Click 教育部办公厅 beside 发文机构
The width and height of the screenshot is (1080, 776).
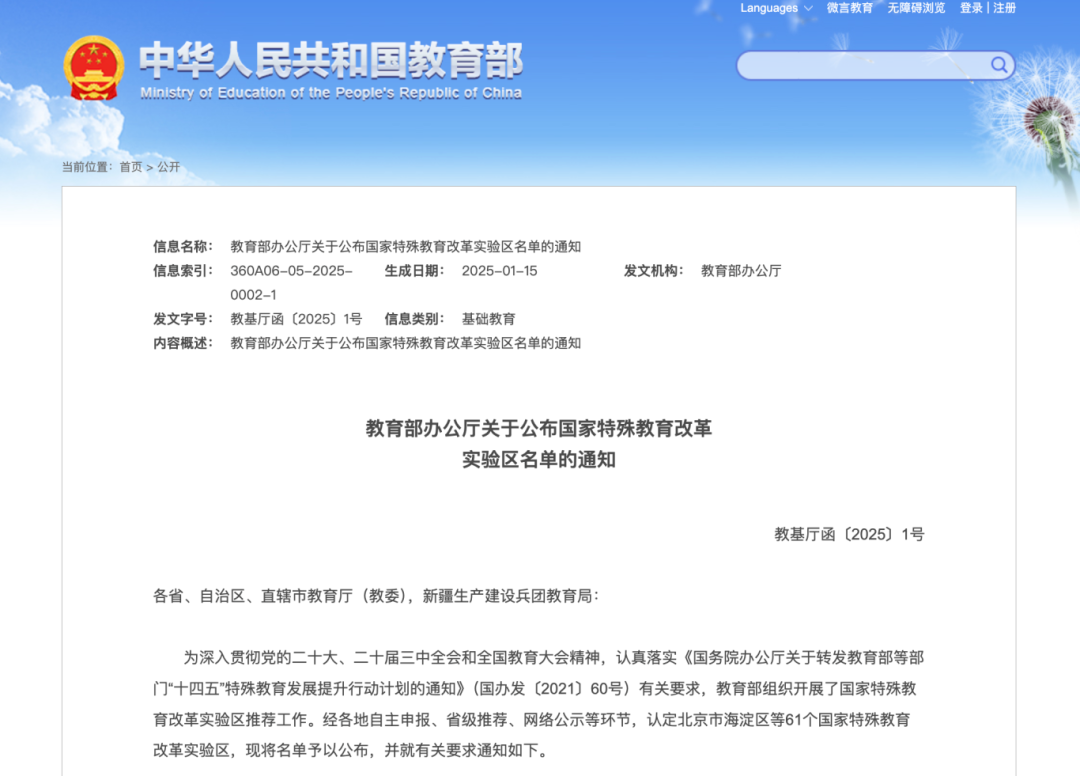click(741, 271)
